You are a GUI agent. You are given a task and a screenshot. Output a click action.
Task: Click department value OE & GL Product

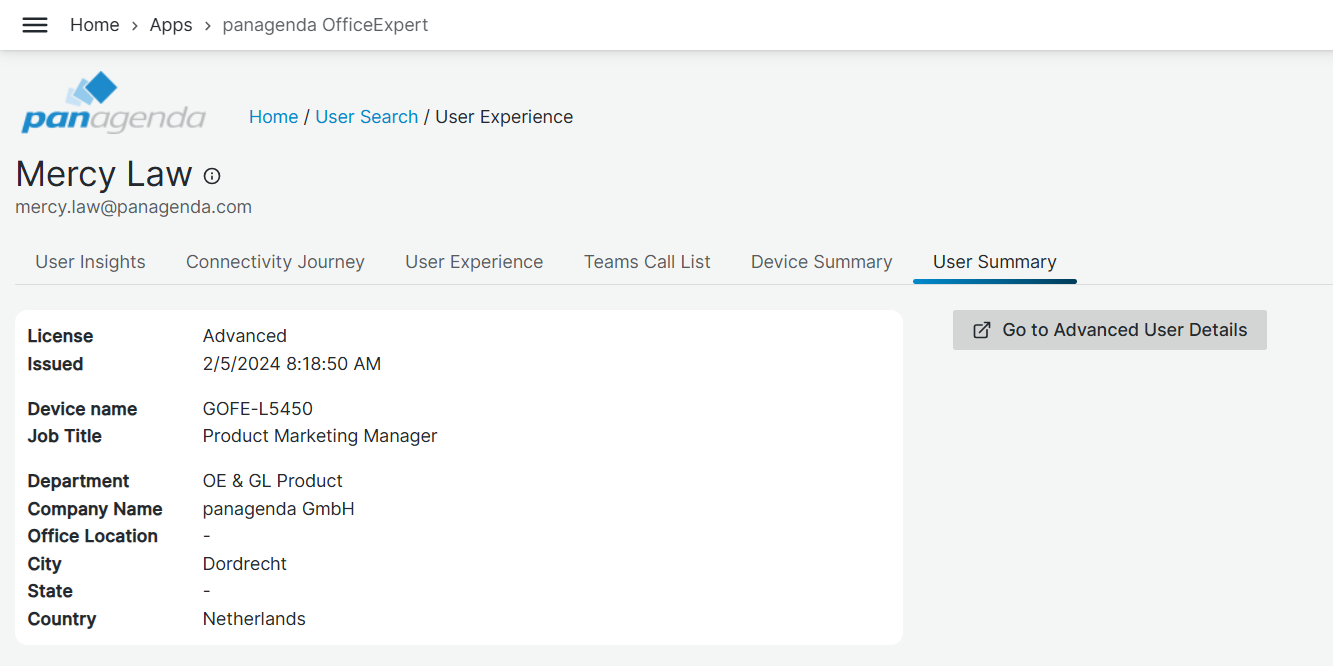coord(273,481)
